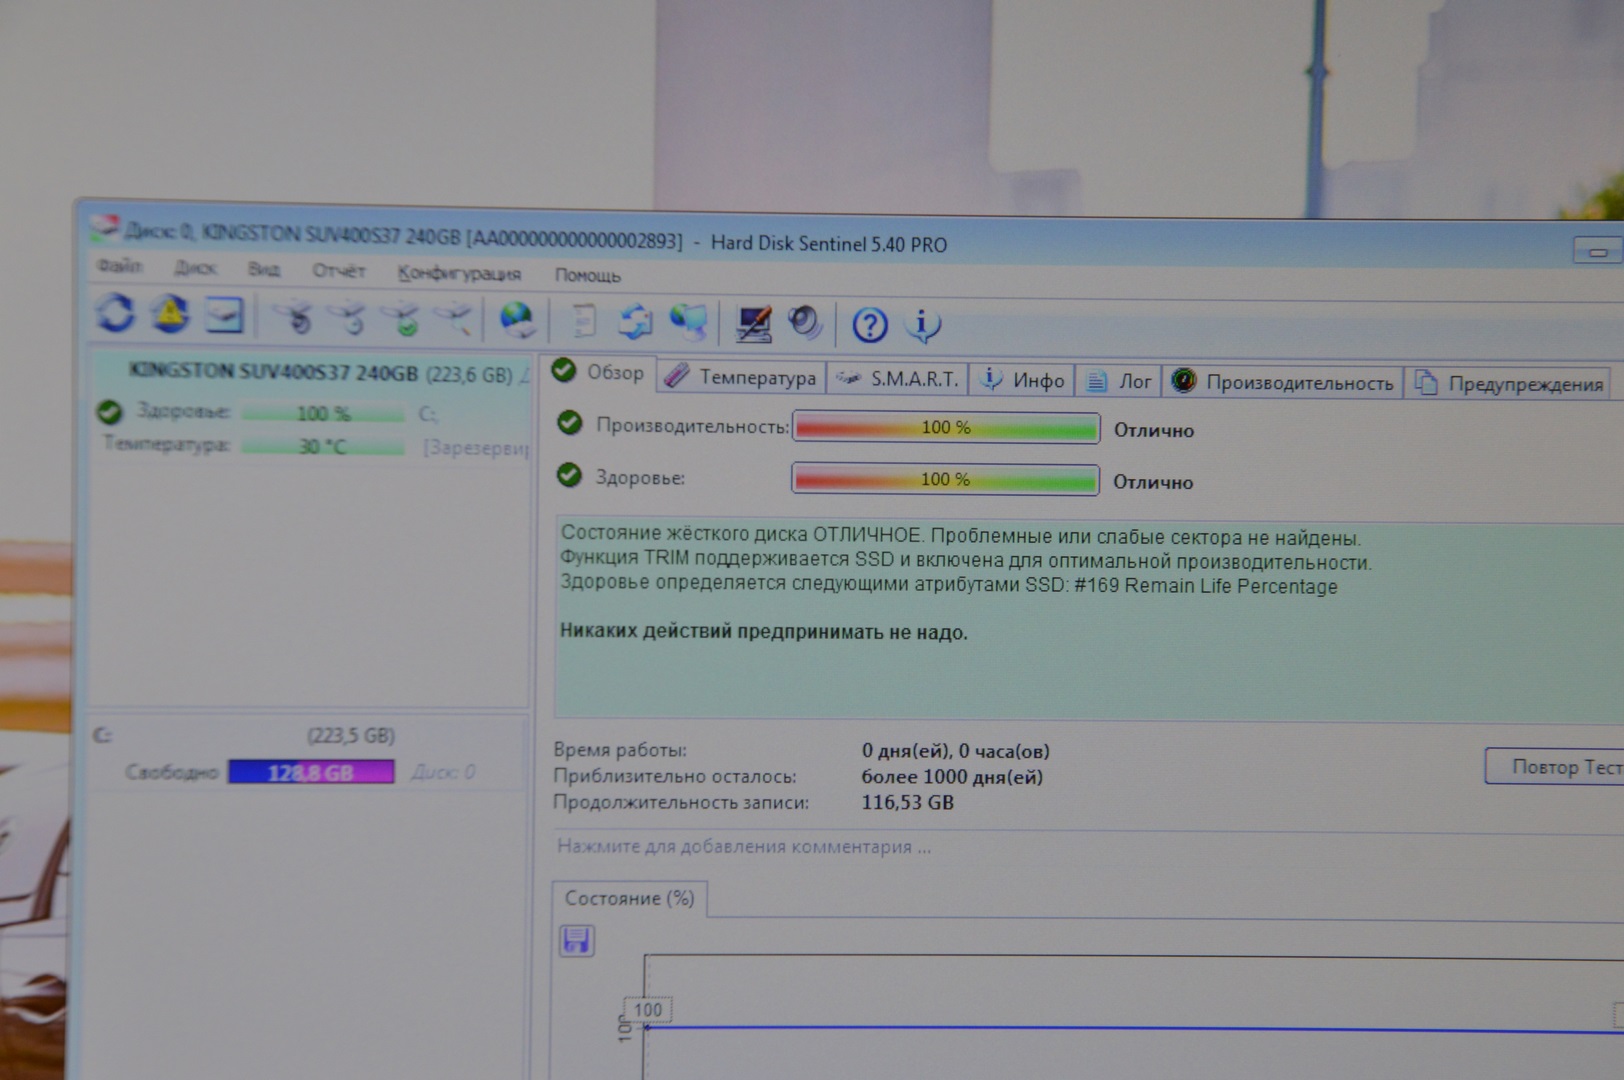Click the yellow warning triangle toolbar icon
The width and height of the screenshot is (1624, 1080).
pos(170,315)
